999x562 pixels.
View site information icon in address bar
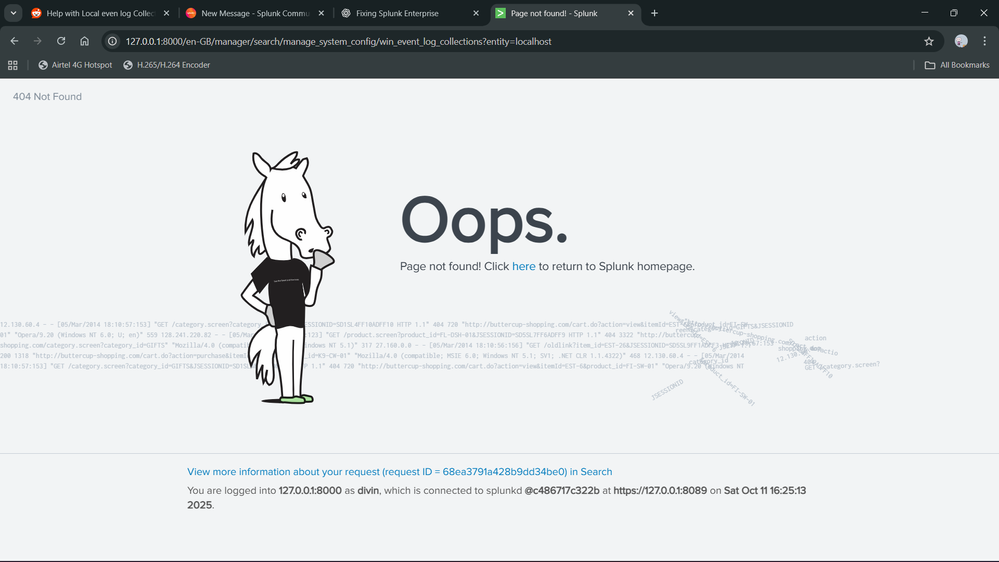(x=113, y=41)
